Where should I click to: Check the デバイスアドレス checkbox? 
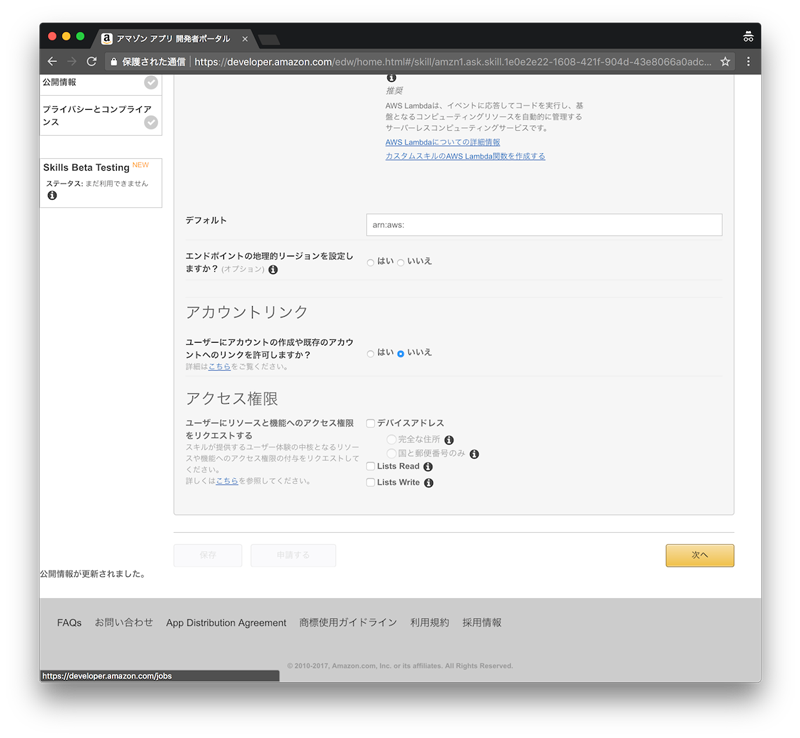click(371, 423)
